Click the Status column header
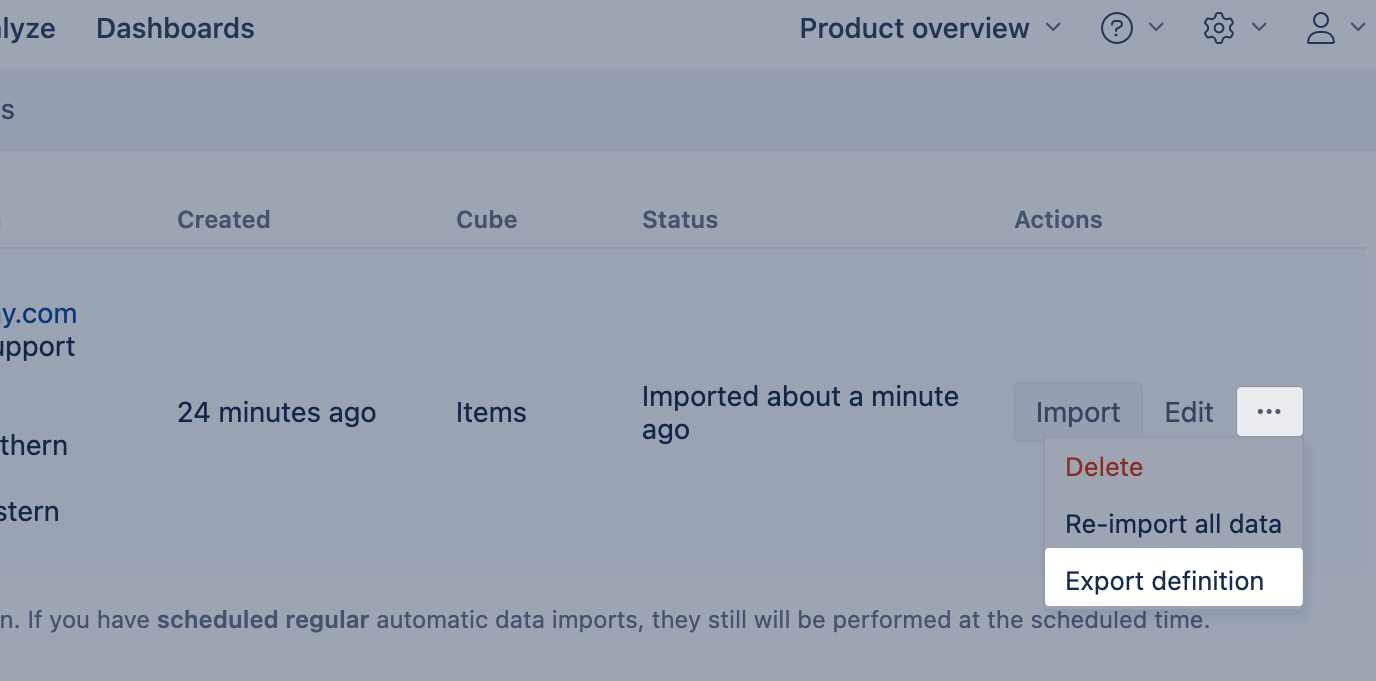Screen dimensions: 1376x681 [680, 220]
